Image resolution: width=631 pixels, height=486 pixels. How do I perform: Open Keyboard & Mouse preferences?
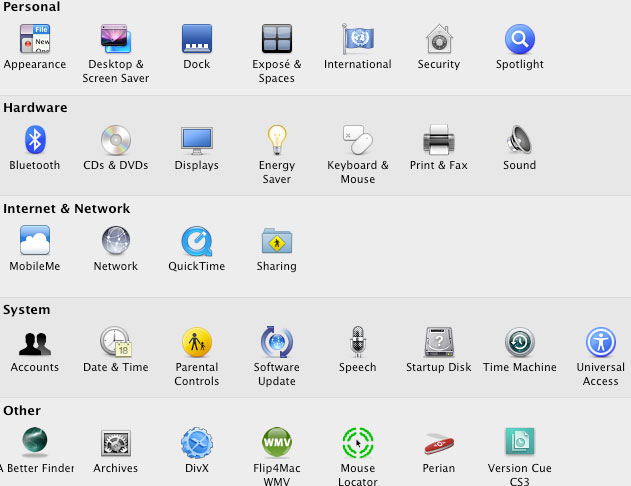coord(358,140)
